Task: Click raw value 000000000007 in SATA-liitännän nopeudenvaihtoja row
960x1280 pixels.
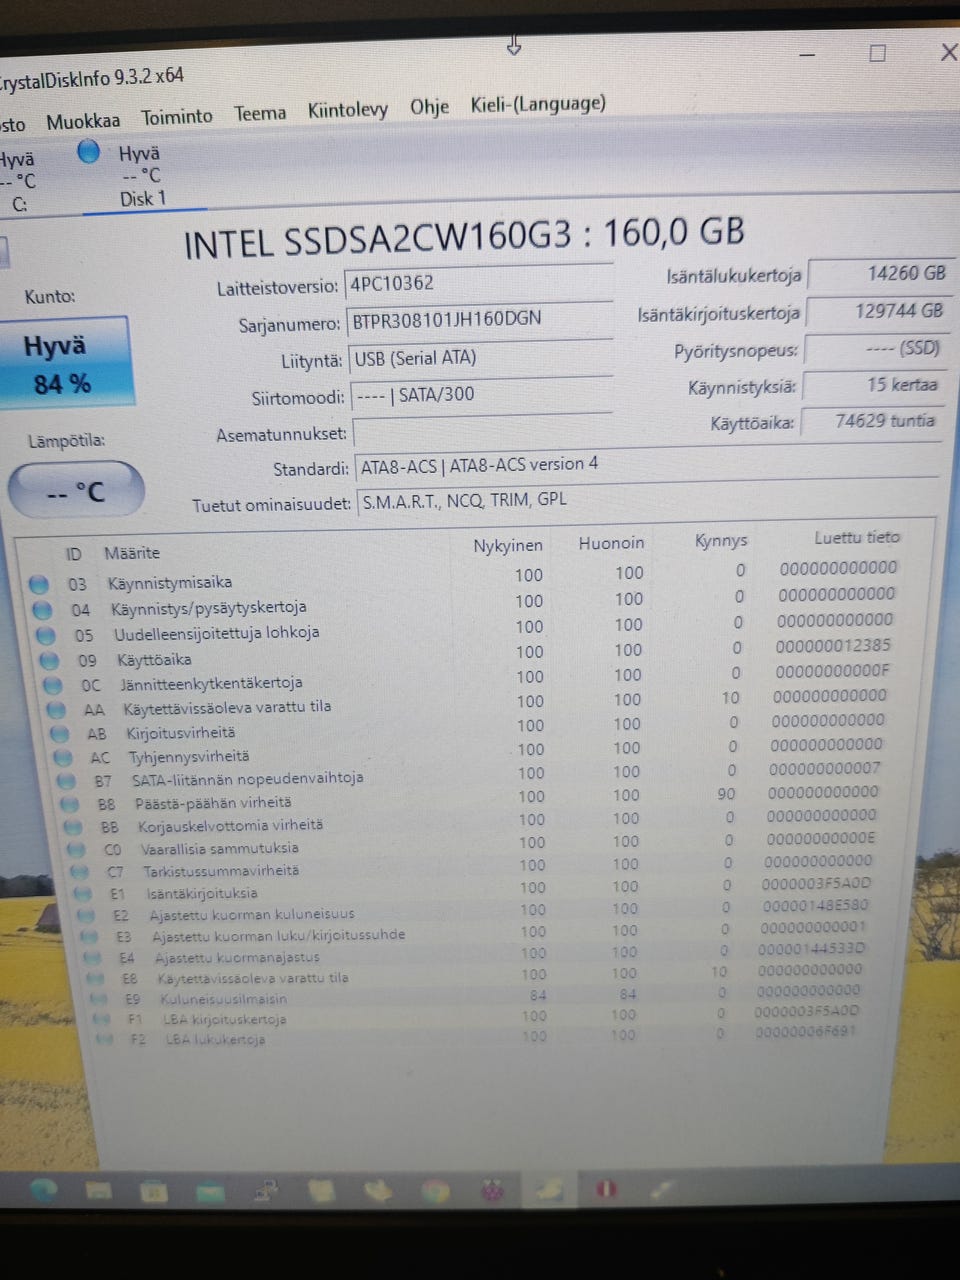Action: 825,769
